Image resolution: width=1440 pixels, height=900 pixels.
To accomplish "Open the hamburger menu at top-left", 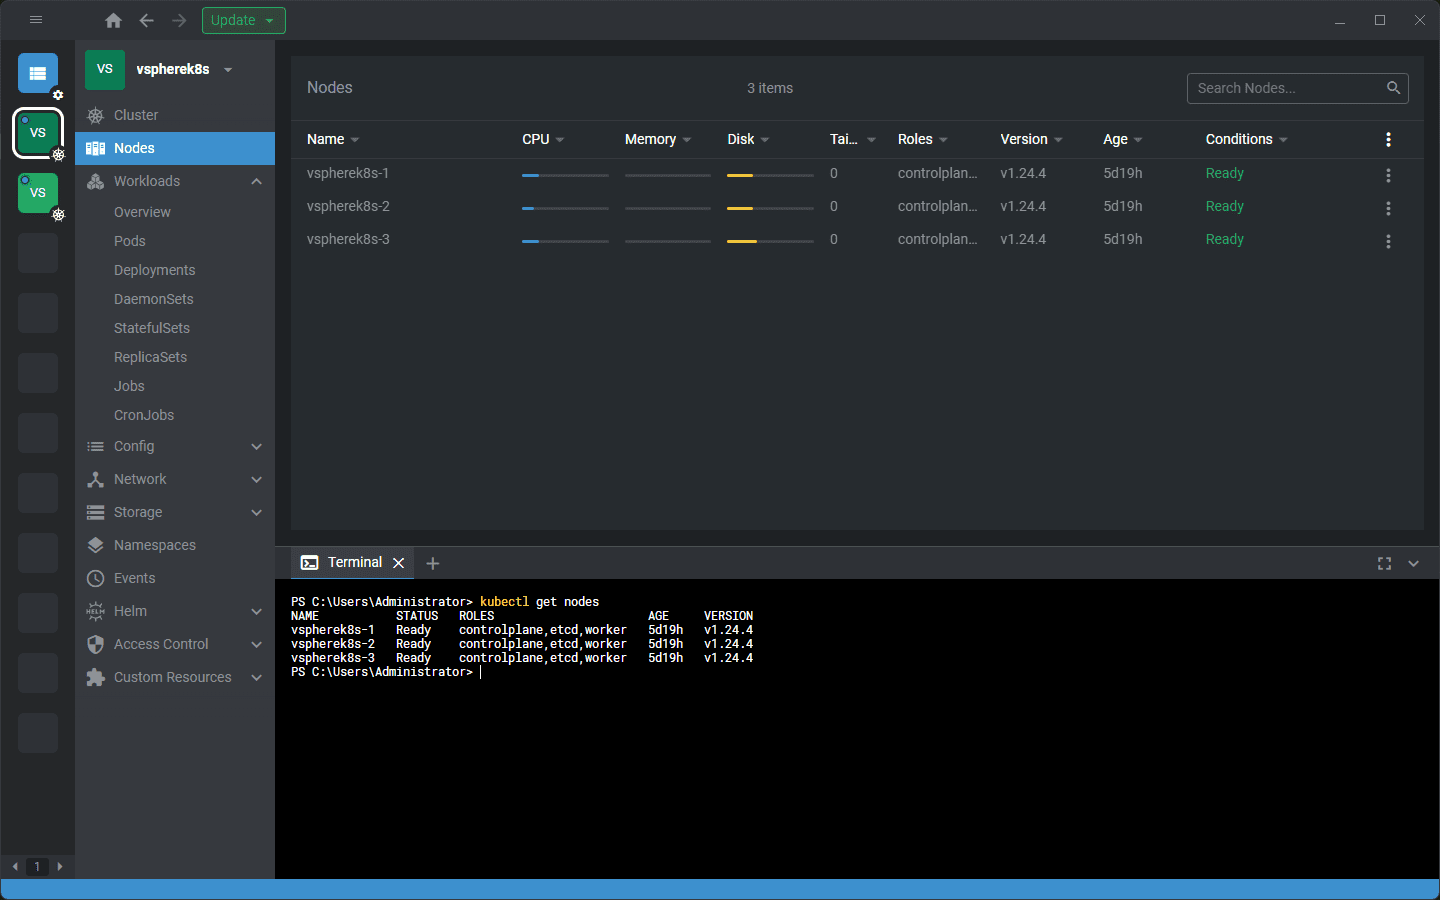I will tap(36, 20).
